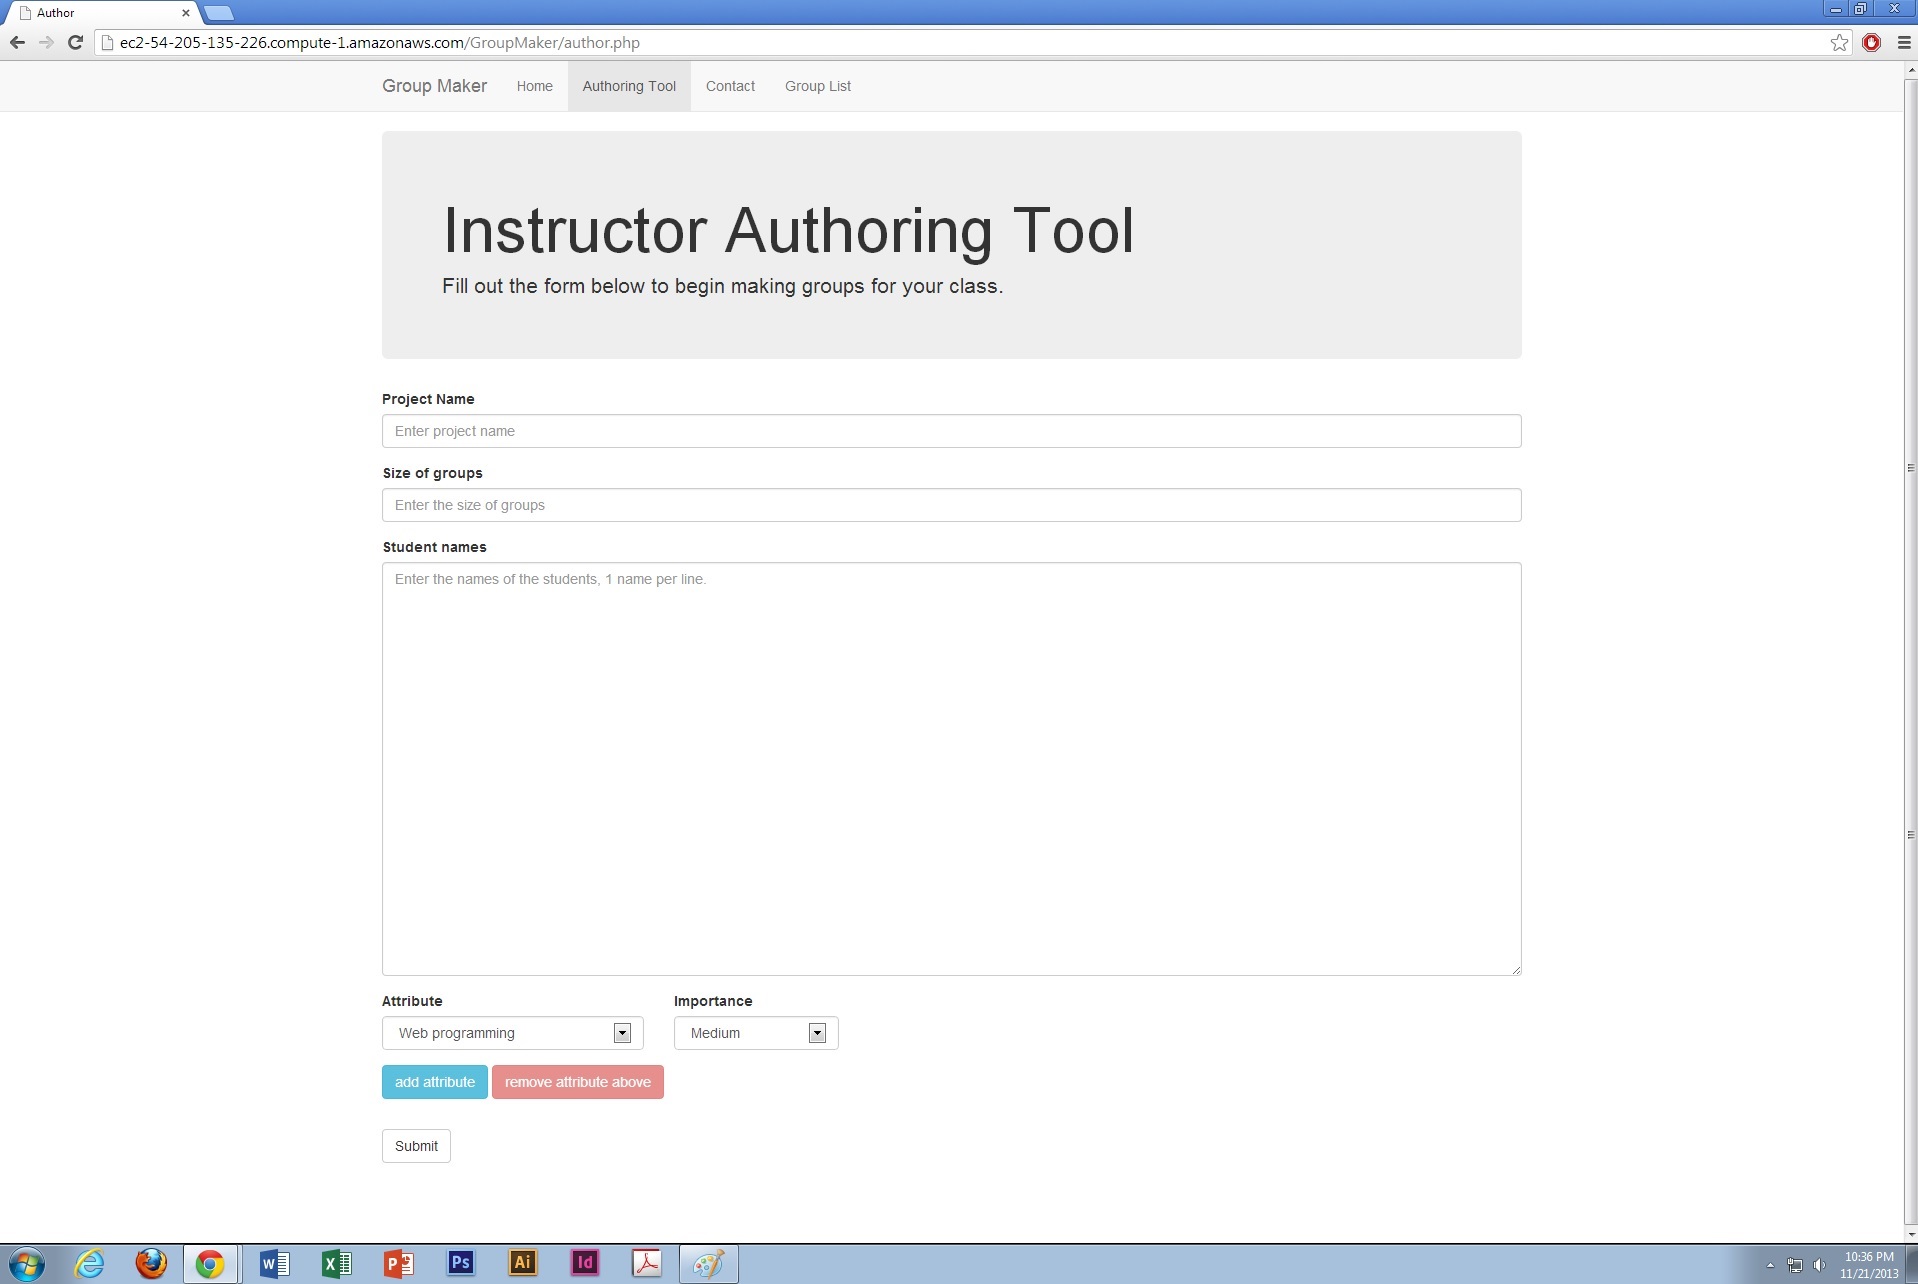Screen dimensions: 1918x1284
Task: Open Excel from the taskbar
Action: 336,1264
